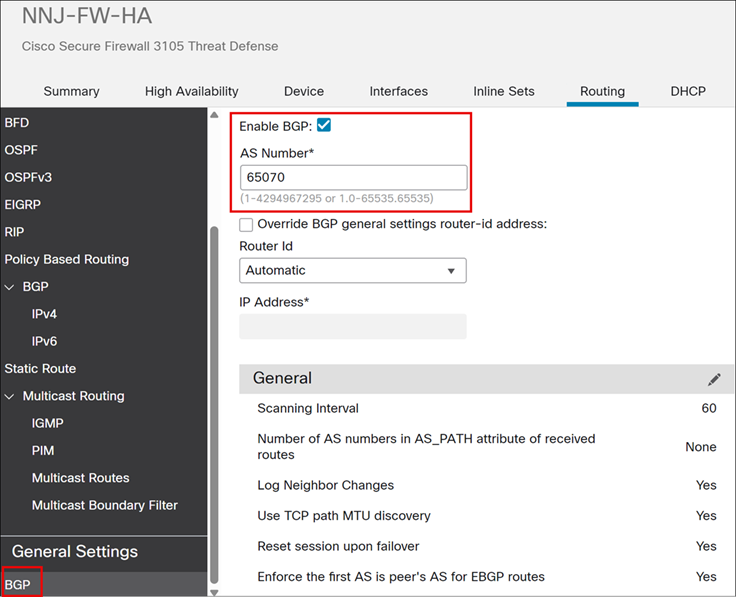
Task: Click BGP under General Settings
Action: (18, 583)
